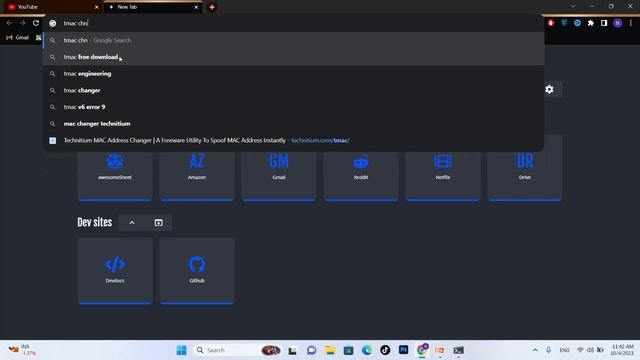Open the purple profile avatar
This screenshot has height=360, width=640.
[618, 23]
